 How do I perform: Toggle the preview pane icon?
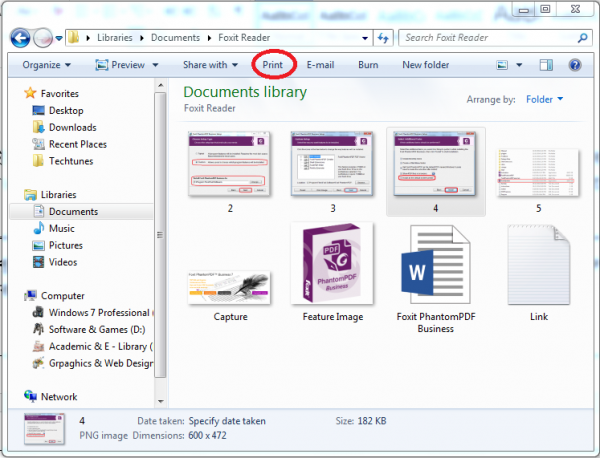point(546,65)
